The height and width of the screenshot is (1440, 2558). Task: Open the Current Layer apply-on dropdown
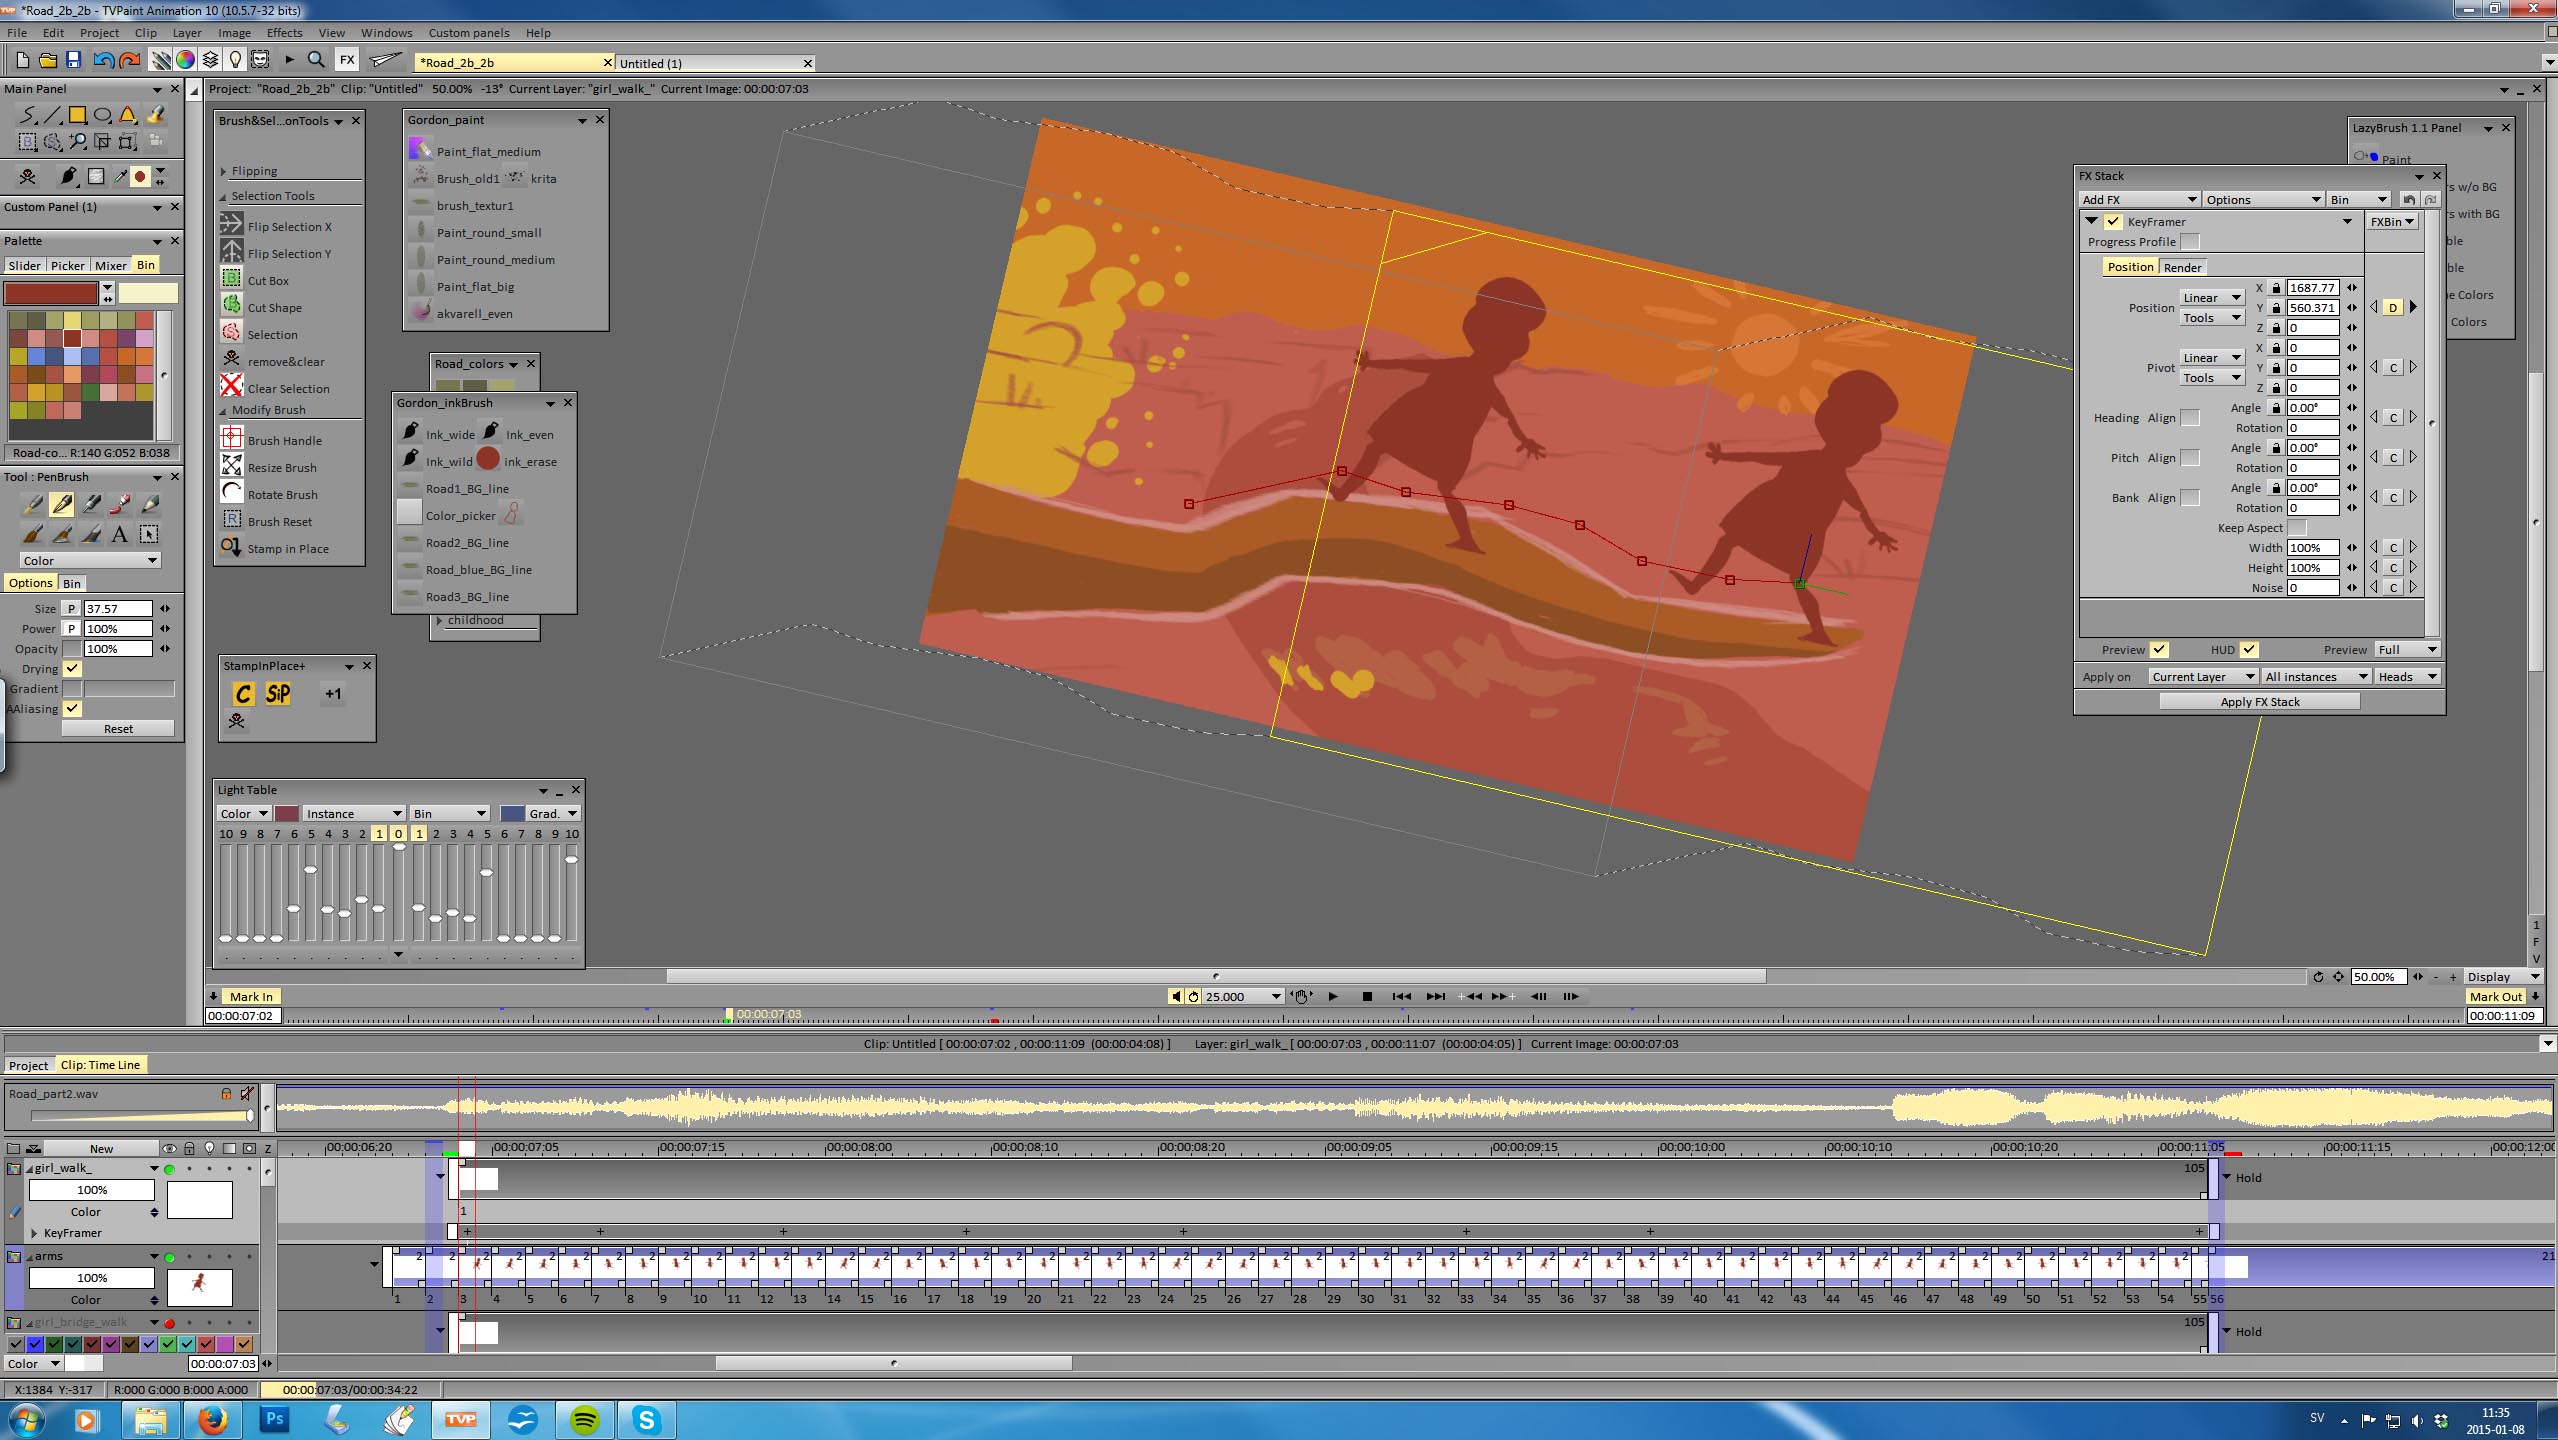click(2203, 677)
